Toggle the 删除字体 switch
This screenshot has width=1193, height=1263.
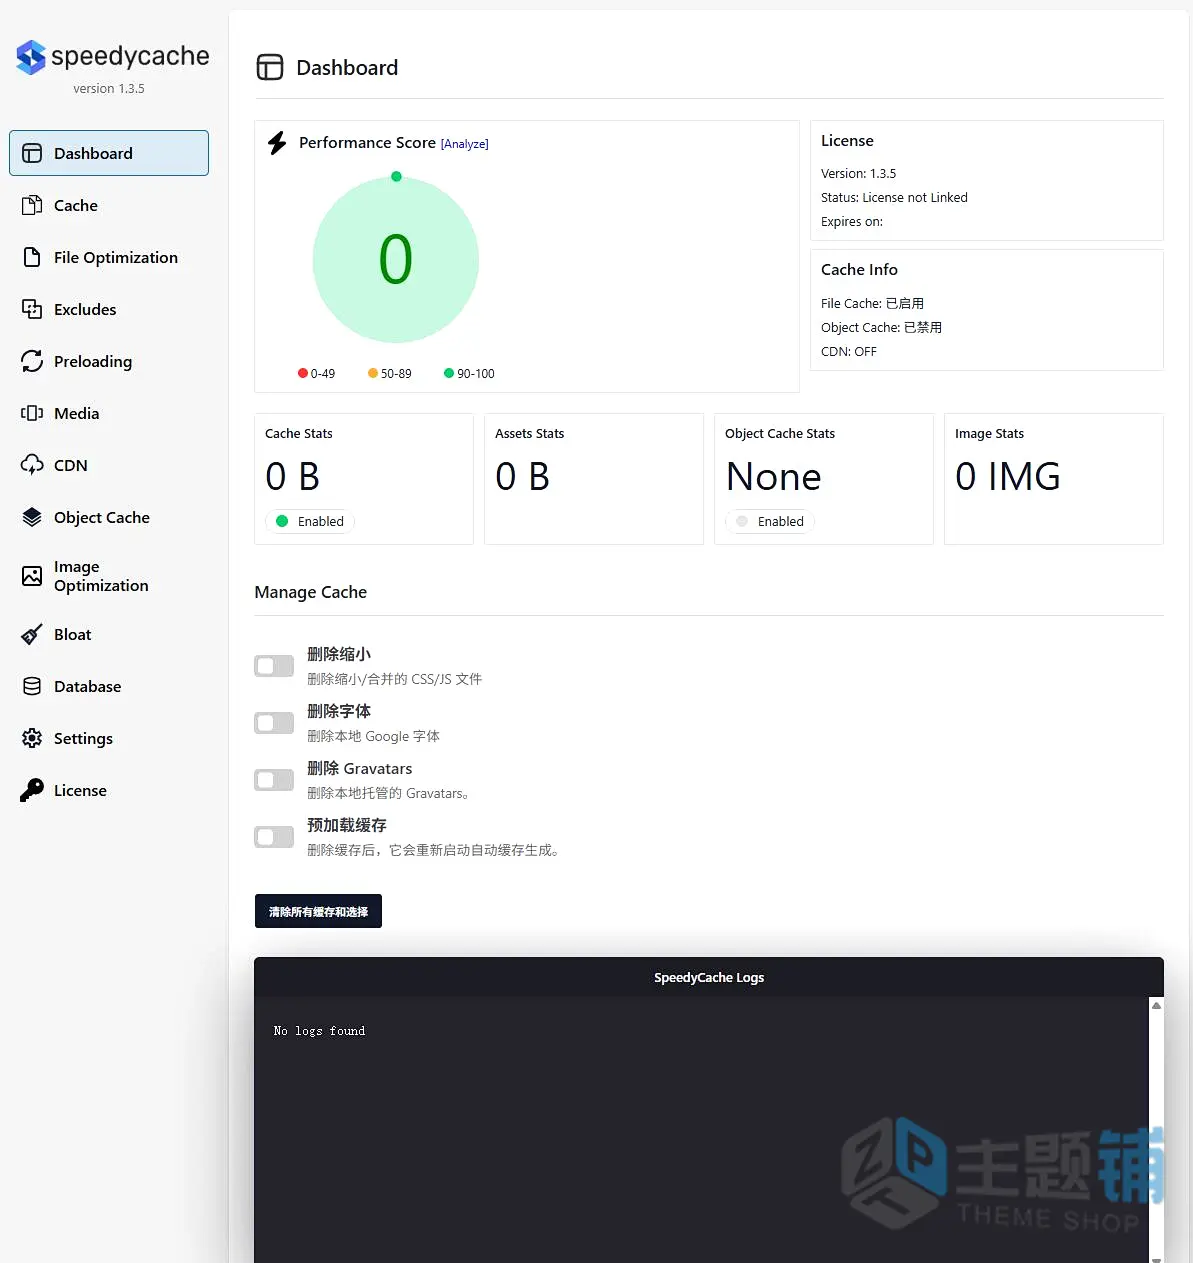coord(274,723)
